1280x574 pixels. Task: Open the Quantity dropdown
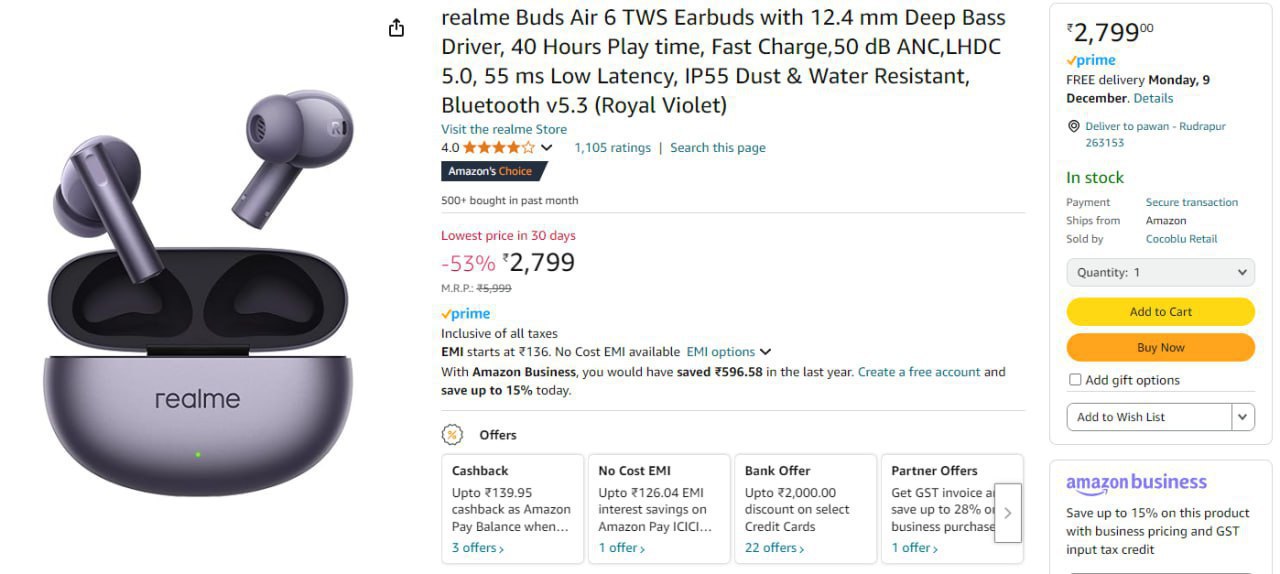pyautogui.click(x=1160, y=272)
